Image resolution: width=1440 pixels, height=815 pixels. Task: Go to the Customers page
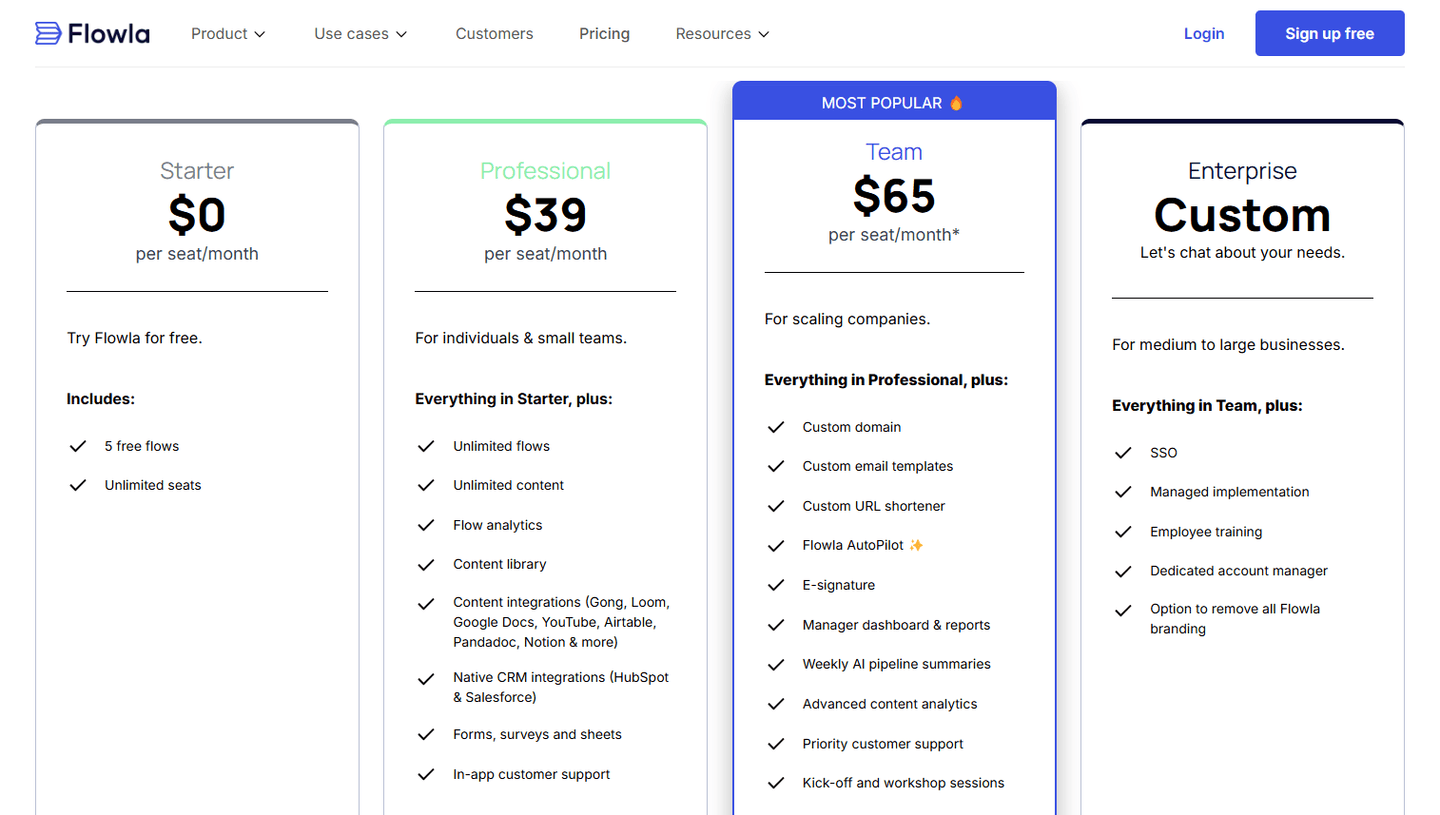click(x=494, y=34)
